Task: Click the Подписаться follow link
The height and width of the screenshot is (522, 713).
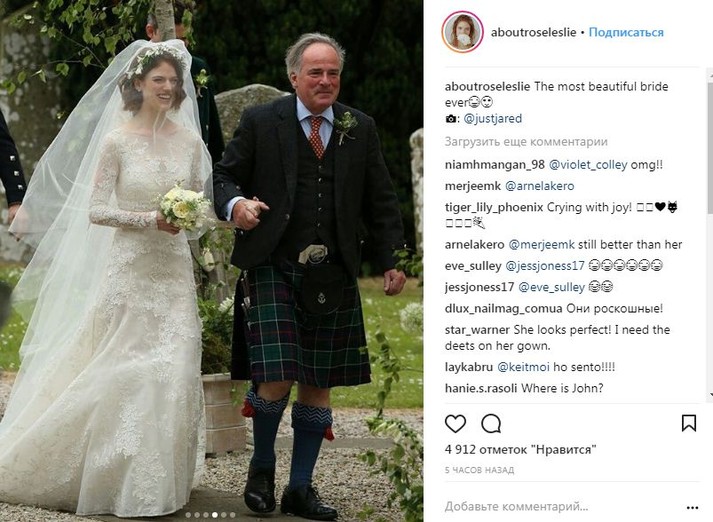Action: [x=626, y=32]
